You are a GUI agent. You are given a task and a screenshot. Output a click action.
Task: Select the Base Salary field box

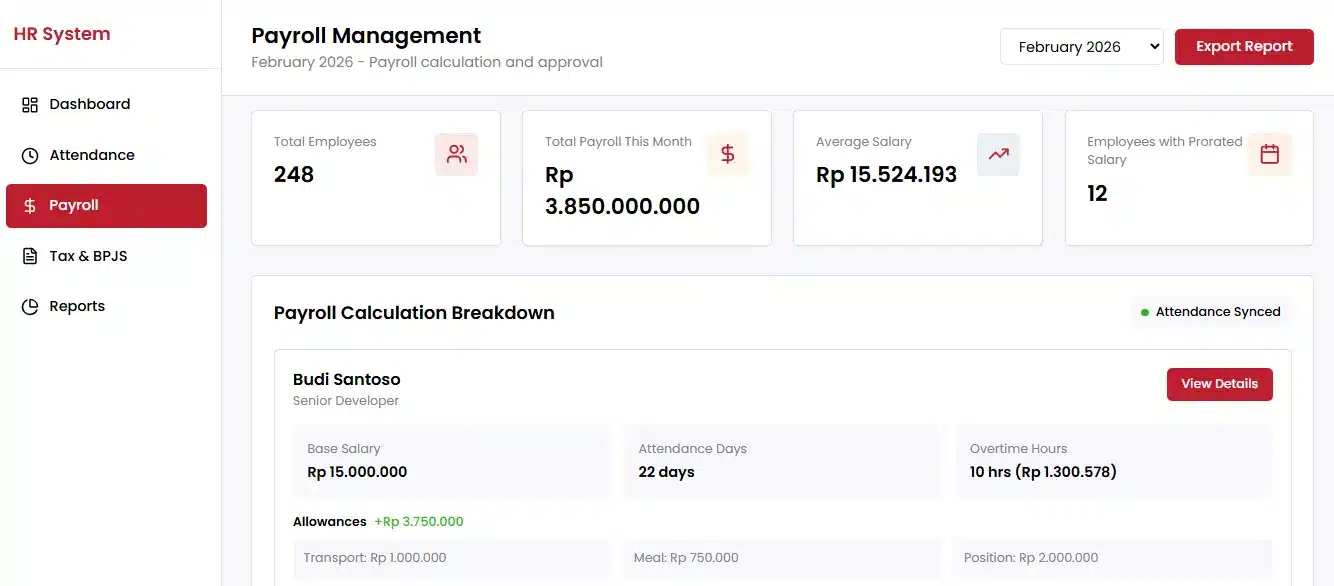tap(451, 461)
